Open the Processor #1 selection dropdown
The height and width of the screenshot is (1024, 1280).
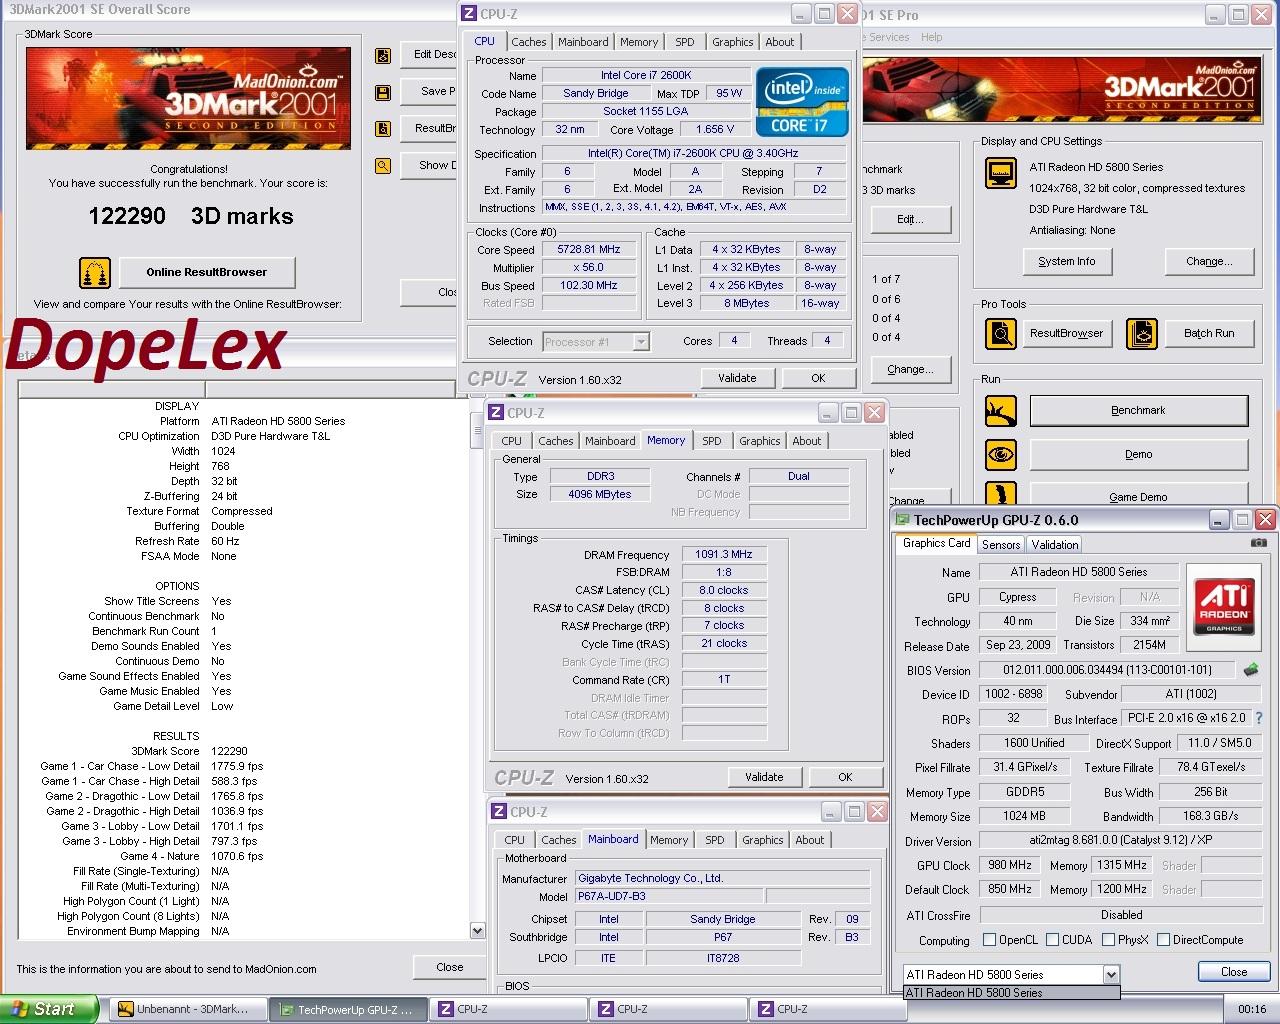point(641,342)
